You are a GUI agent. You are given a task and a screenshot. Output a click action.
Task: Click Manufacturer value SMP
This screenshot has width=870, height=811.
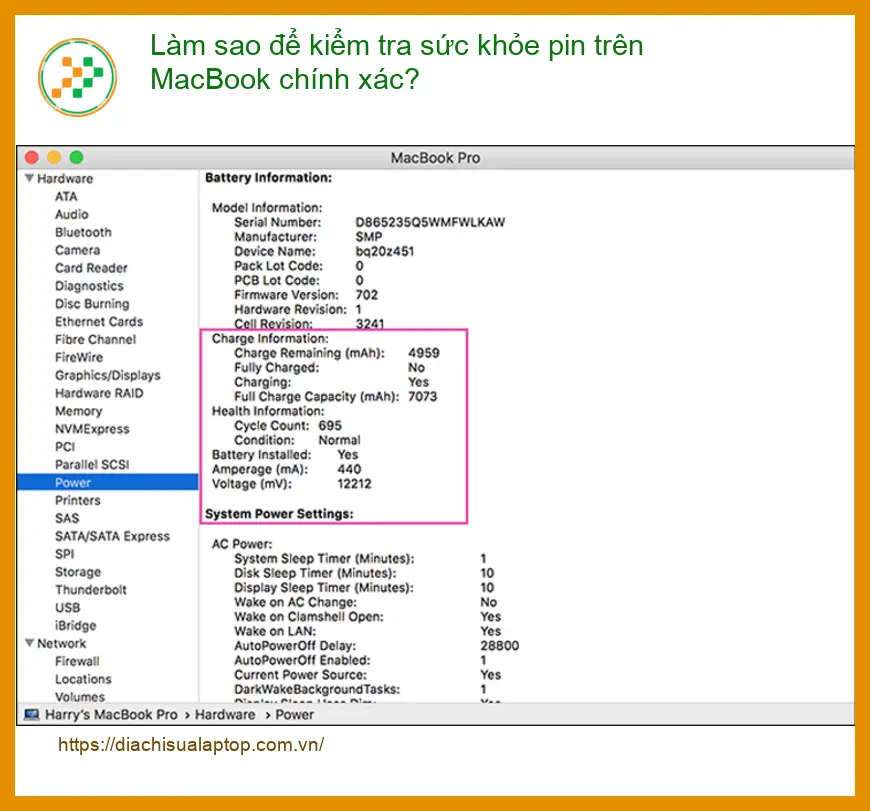(368, 237)
